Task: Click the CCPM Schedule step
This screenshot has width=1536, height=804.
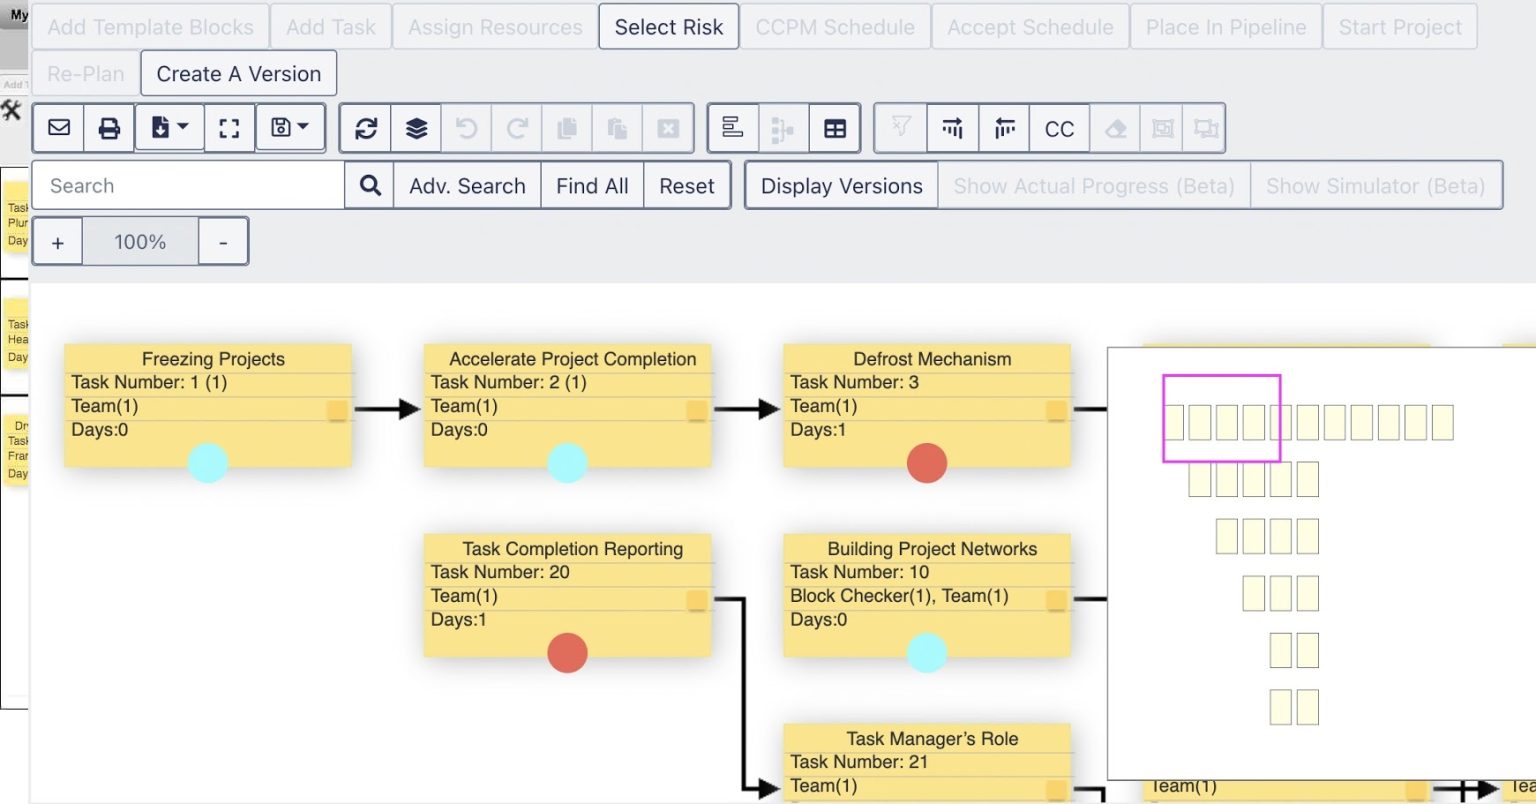Action: (x=835, y=27)
